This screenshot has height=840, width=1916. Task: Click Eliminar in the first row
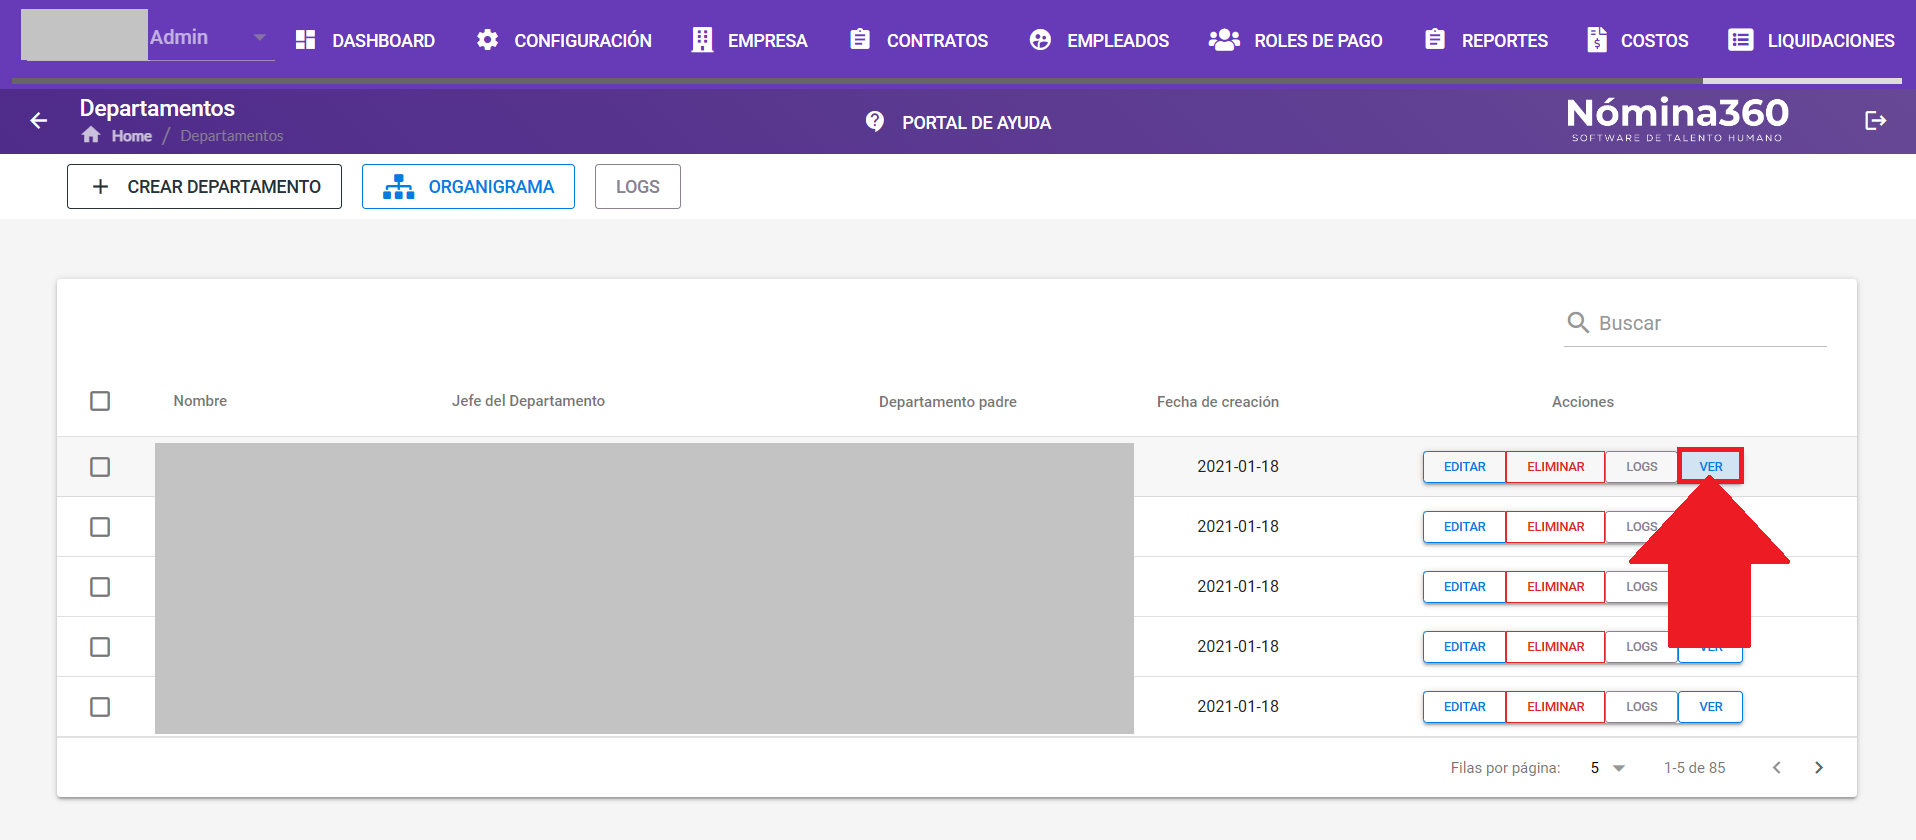pyautogui.click(x=1555, y=467)
